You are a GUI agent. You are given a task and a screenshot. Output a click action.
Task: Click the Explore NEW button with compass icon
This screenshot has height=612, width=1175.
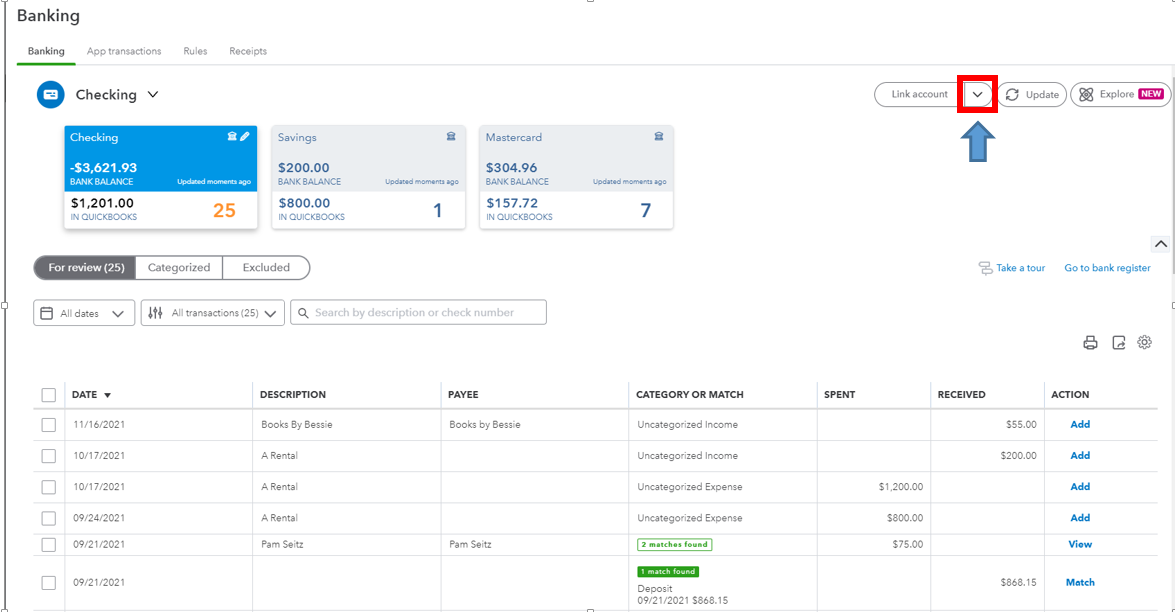point(1119,94)
